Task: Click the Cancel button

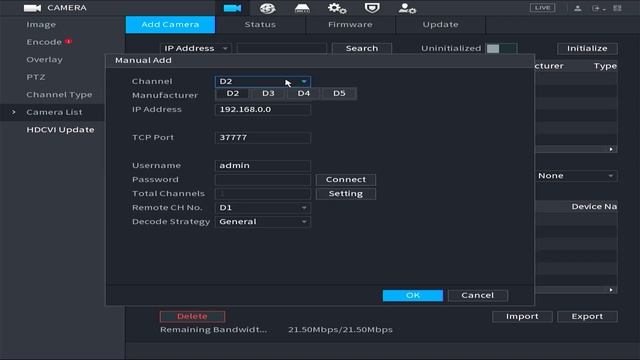Action: coord(478,295)
